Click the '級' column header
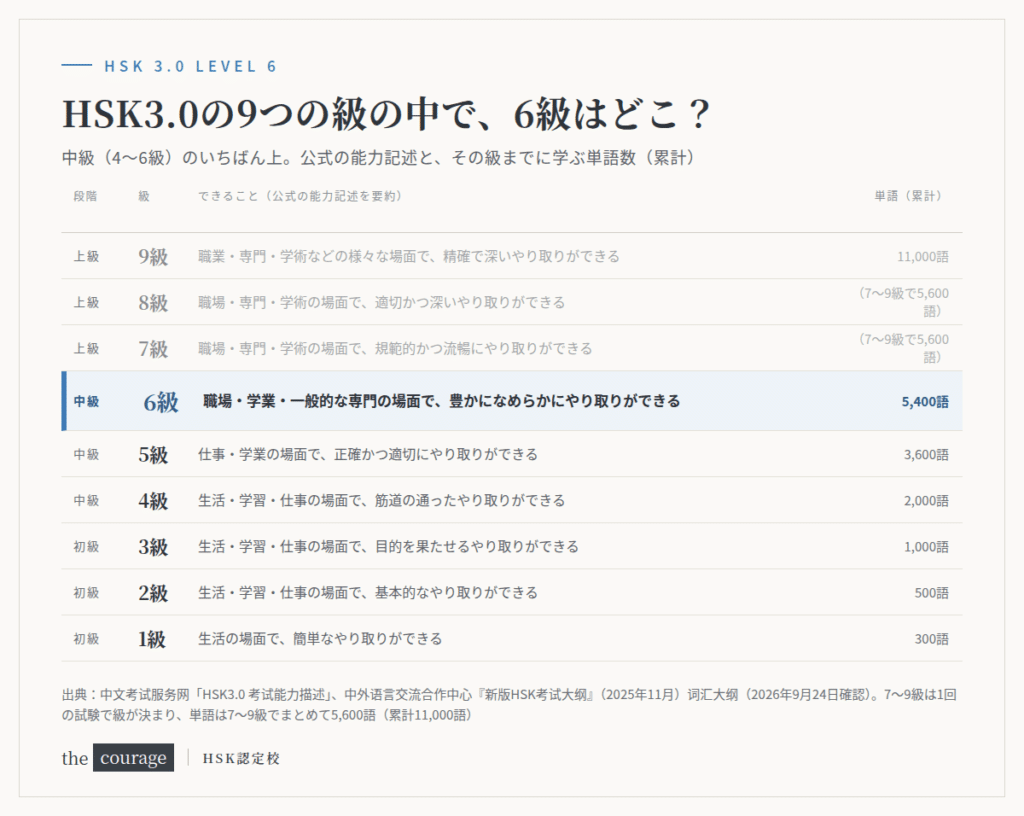The width and height of the screenshot is (1024, 816). 144,196
